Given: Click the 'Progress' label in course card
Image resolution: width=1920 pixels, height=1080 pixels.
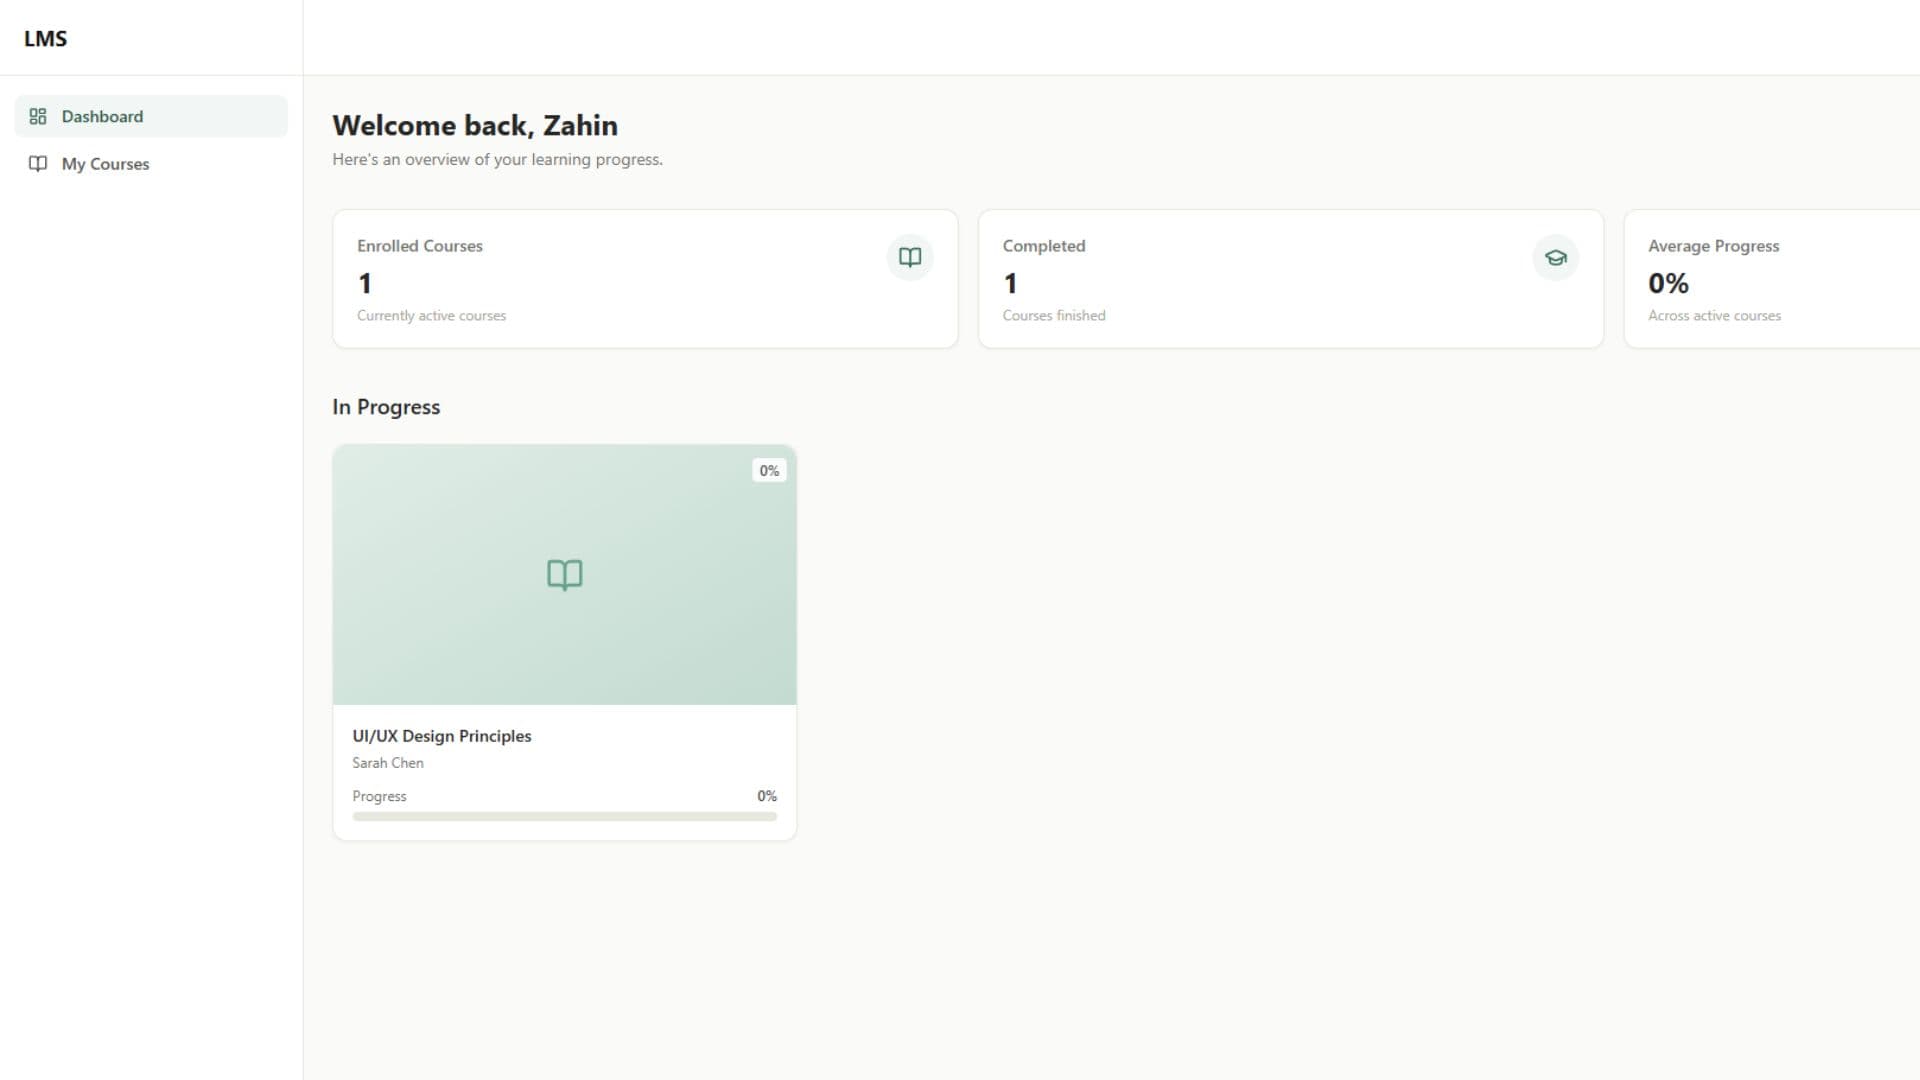Looking at the screenshot, I should point(379,796).
